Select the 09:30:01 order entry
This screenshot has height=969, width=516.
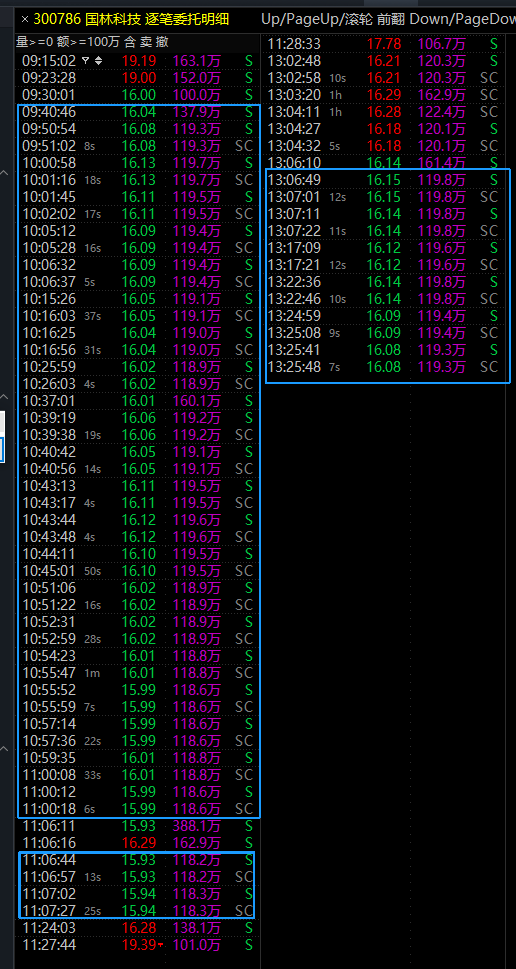click(137, 95)
